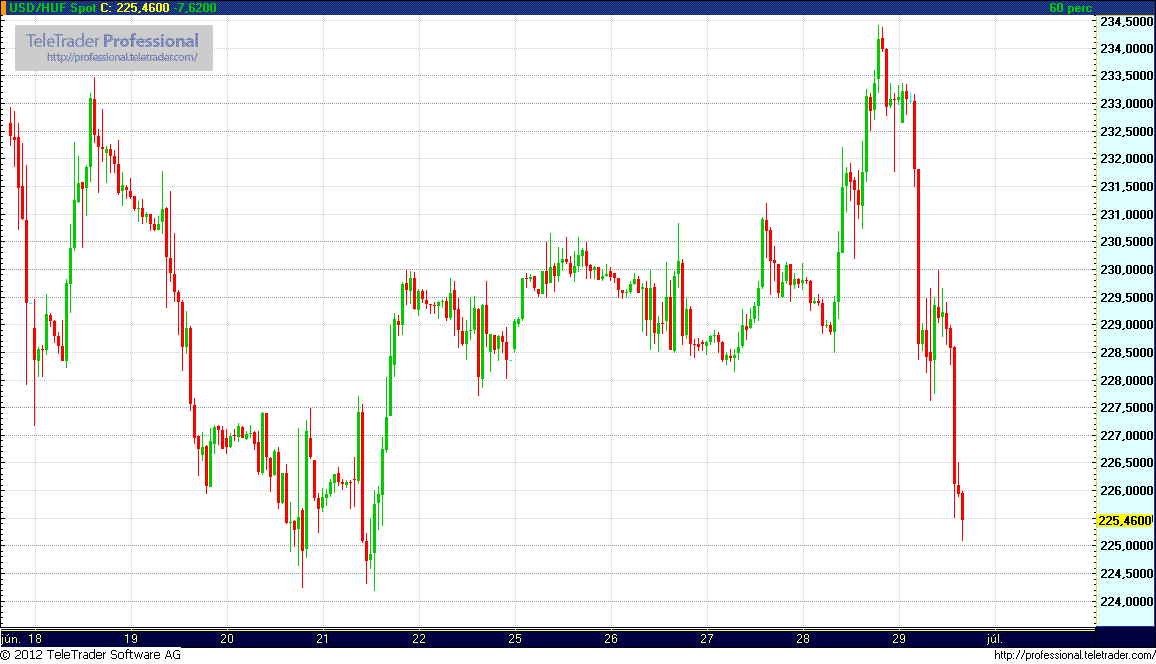The image size is (1156, 664).
Task: Click the 232,0000 price axis label
Action: click(1127, 159)
